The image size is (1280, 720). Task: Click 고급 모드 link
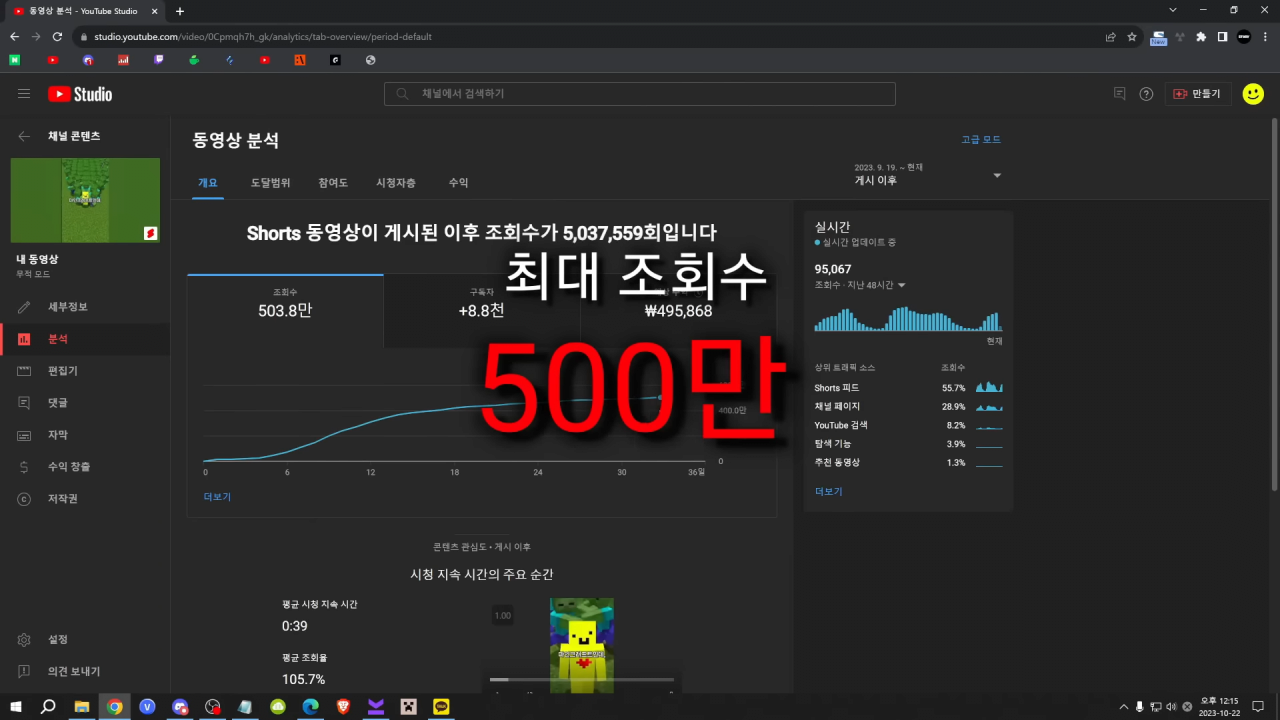coord(981,140)
